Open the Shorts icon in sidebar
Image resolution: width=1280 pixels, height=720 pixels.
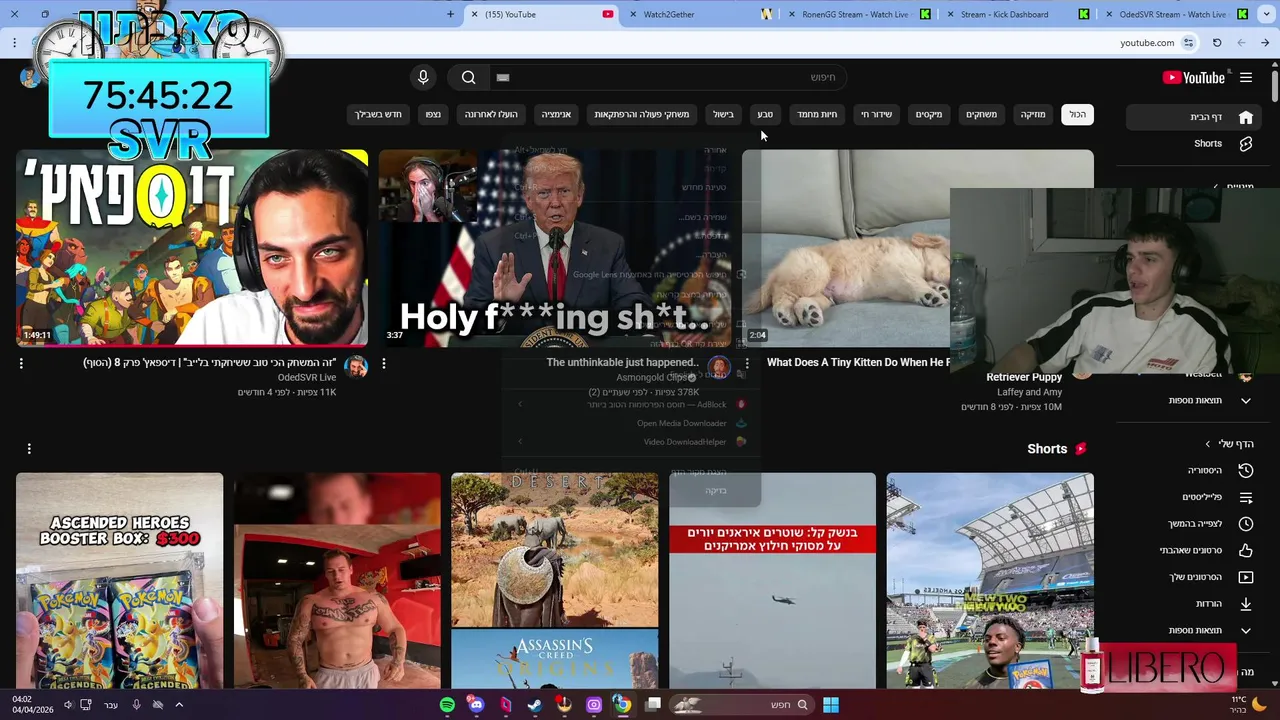click(1246, 143)
